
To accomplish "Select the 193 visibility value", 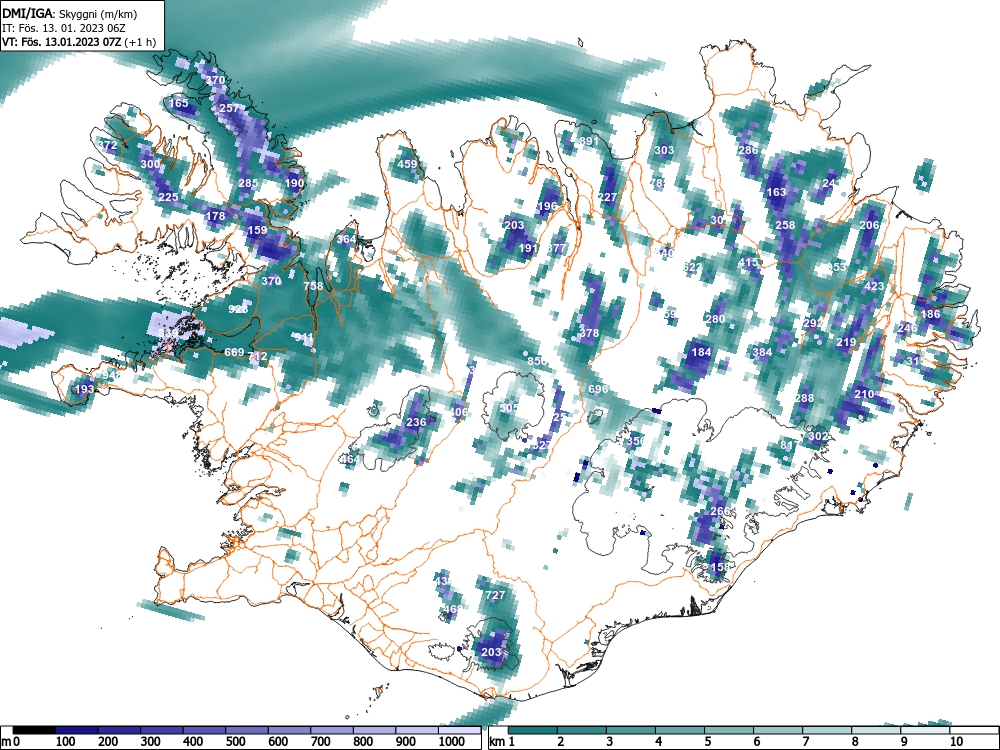I will coord(85,388).
